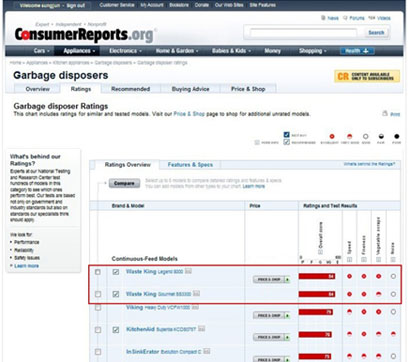Click Learn more under We look for

pos(26,266)
